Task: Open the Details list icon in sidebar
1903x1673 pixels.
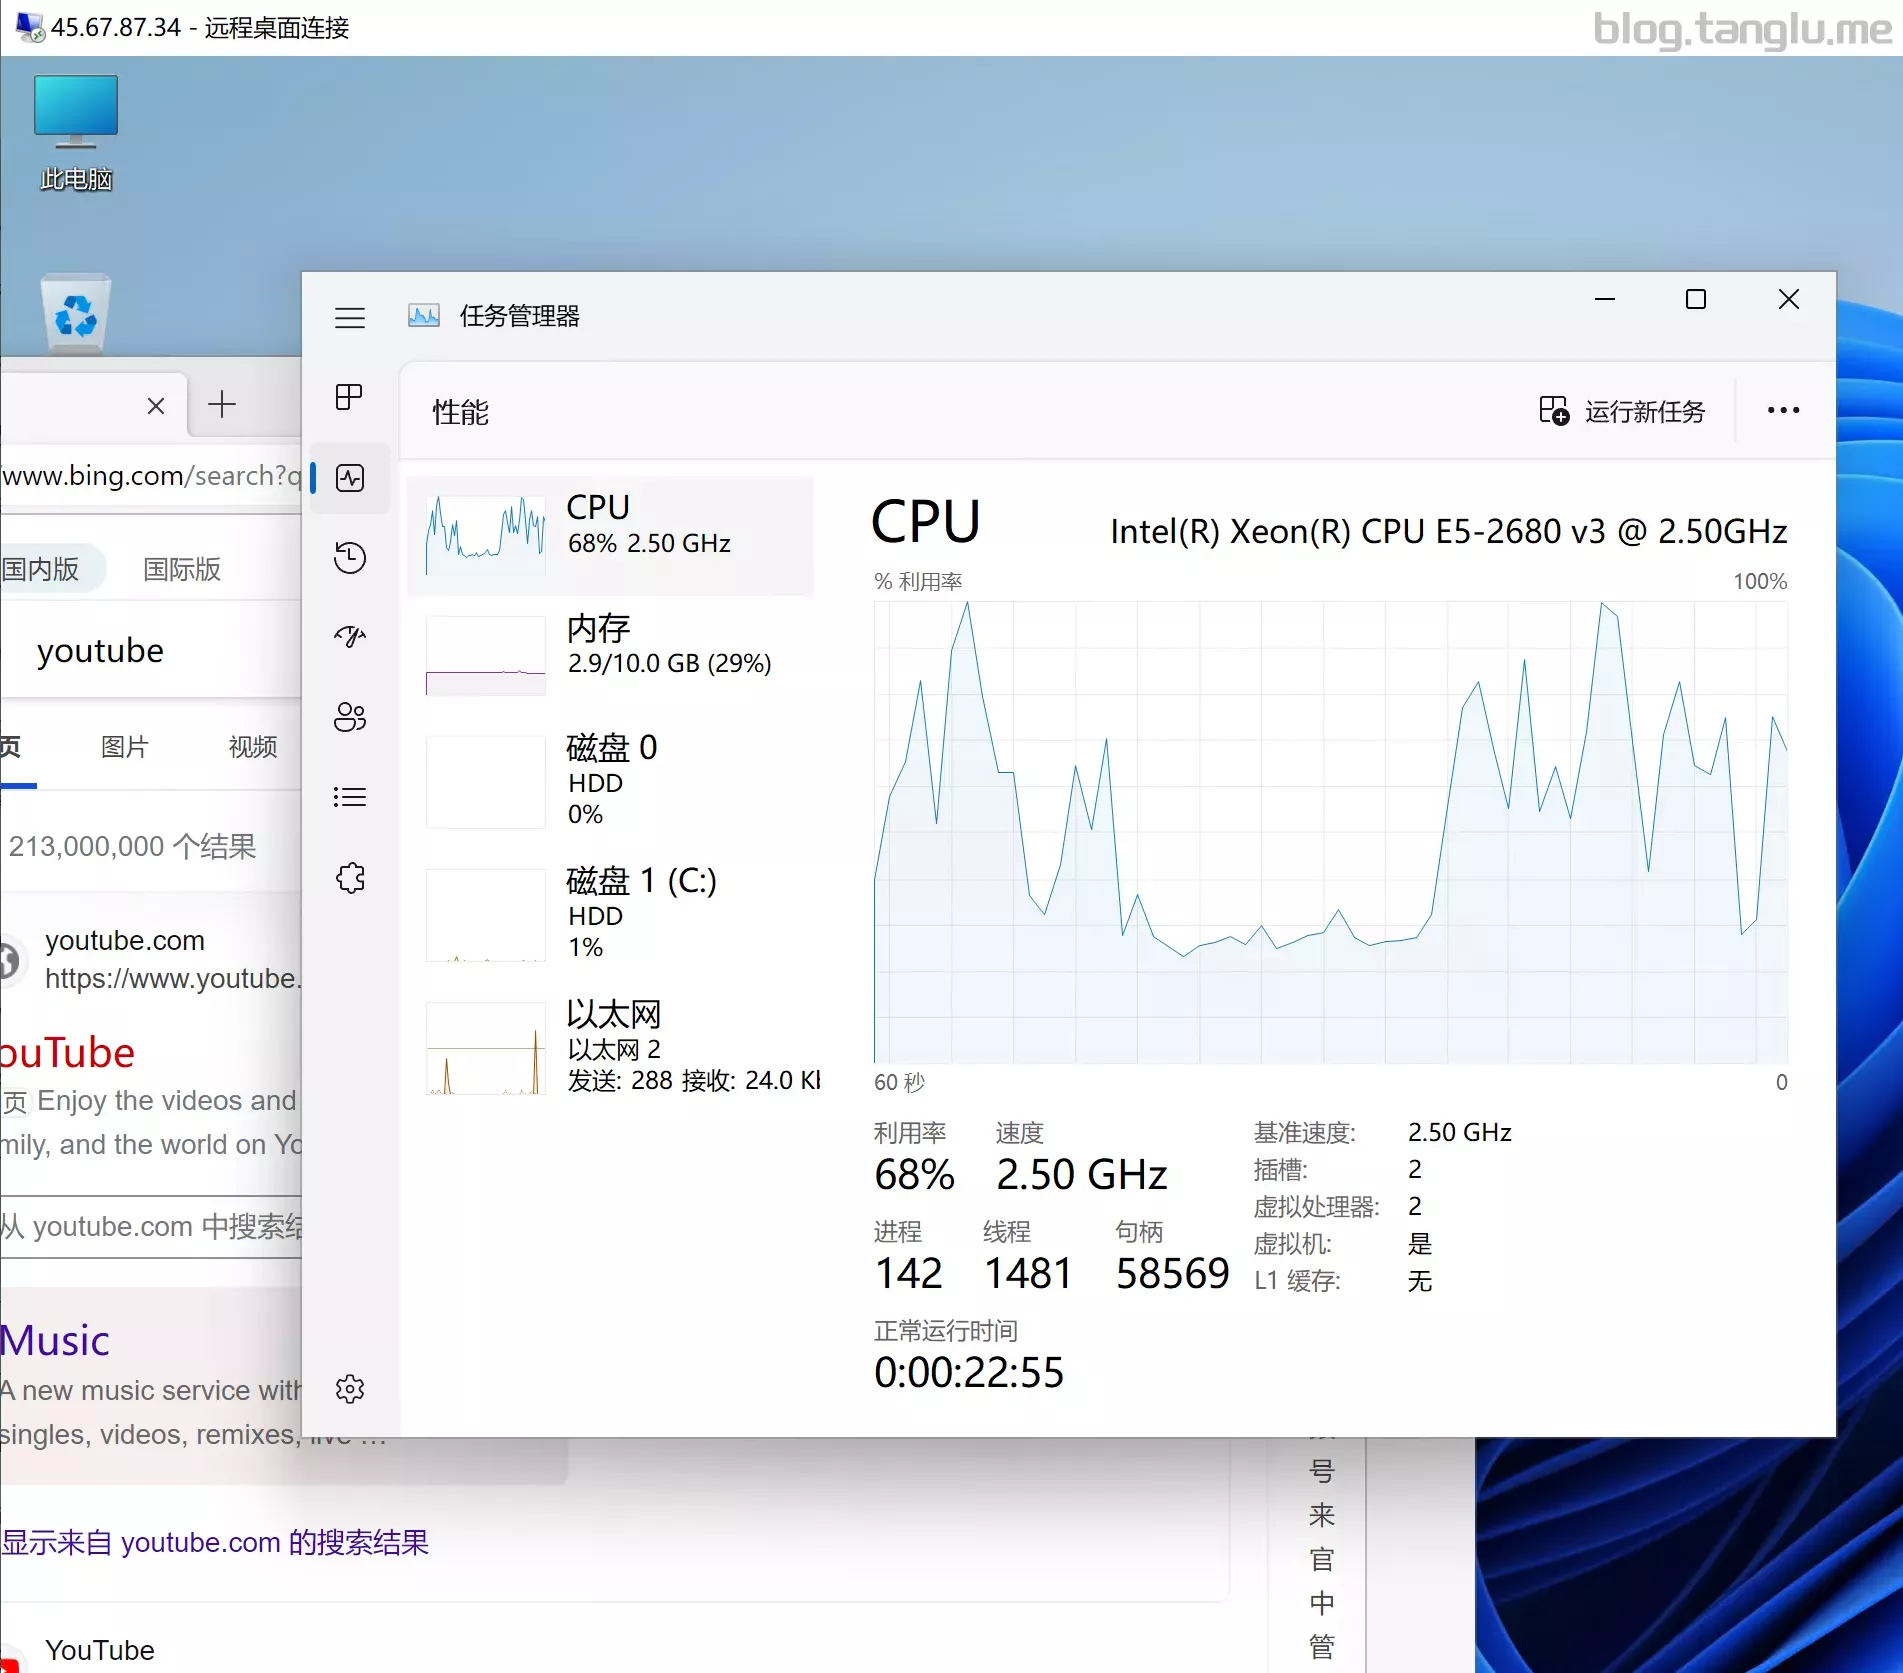Action: 349,797
